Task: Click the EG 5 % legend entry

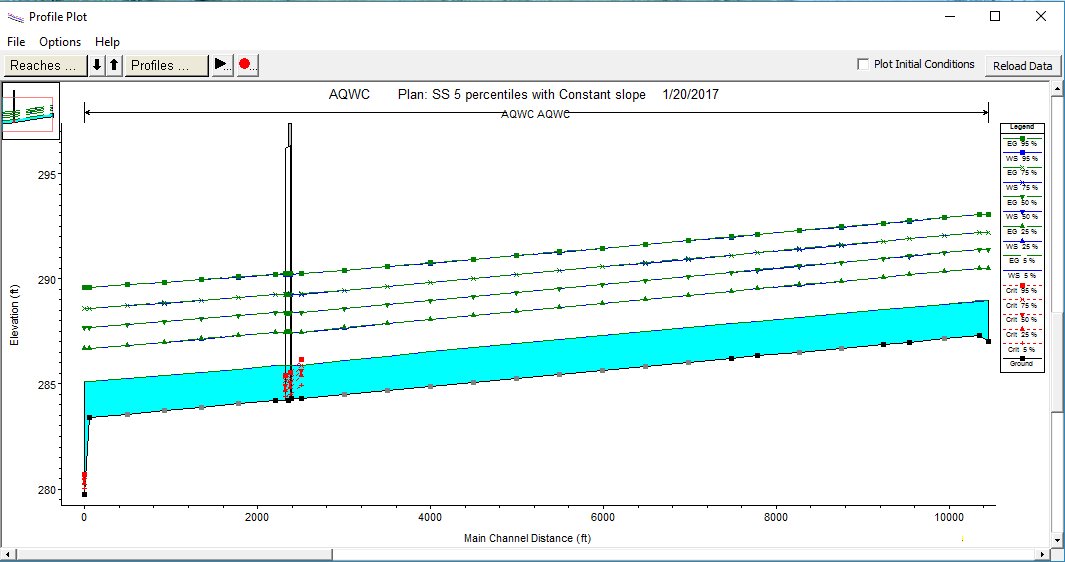Action: (x=1022, y=260)
